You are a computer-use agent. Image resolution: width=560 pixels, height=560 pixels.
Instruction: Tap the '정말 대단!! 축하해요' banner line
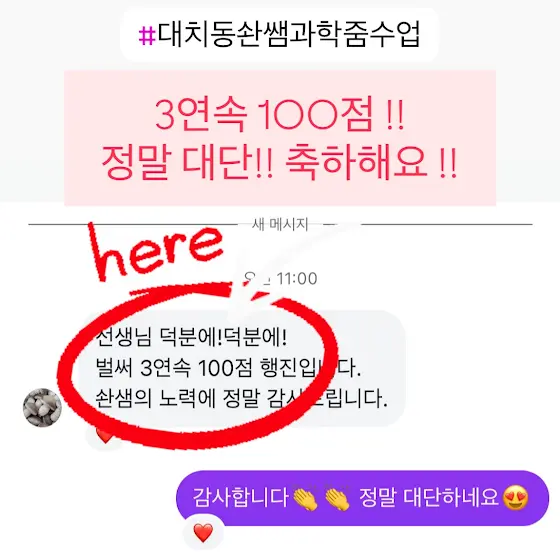tap(279, 162)
